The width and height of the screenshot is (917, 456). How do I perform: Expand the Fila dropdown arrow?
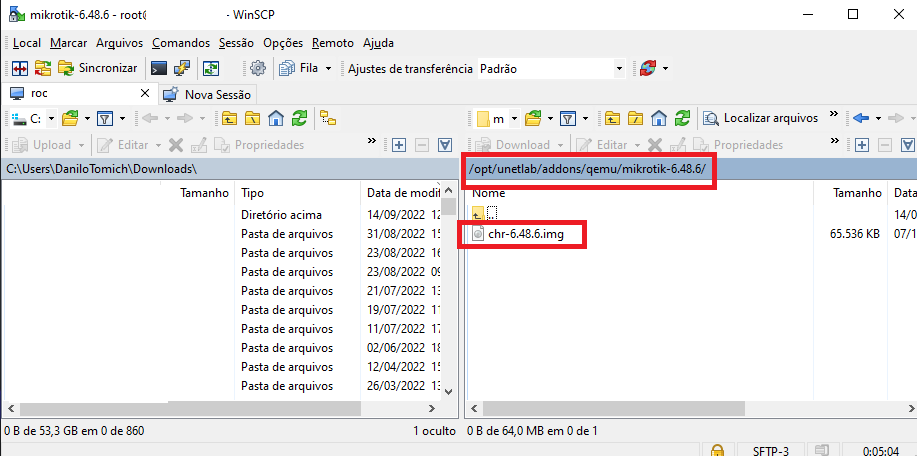coord(328,69)
